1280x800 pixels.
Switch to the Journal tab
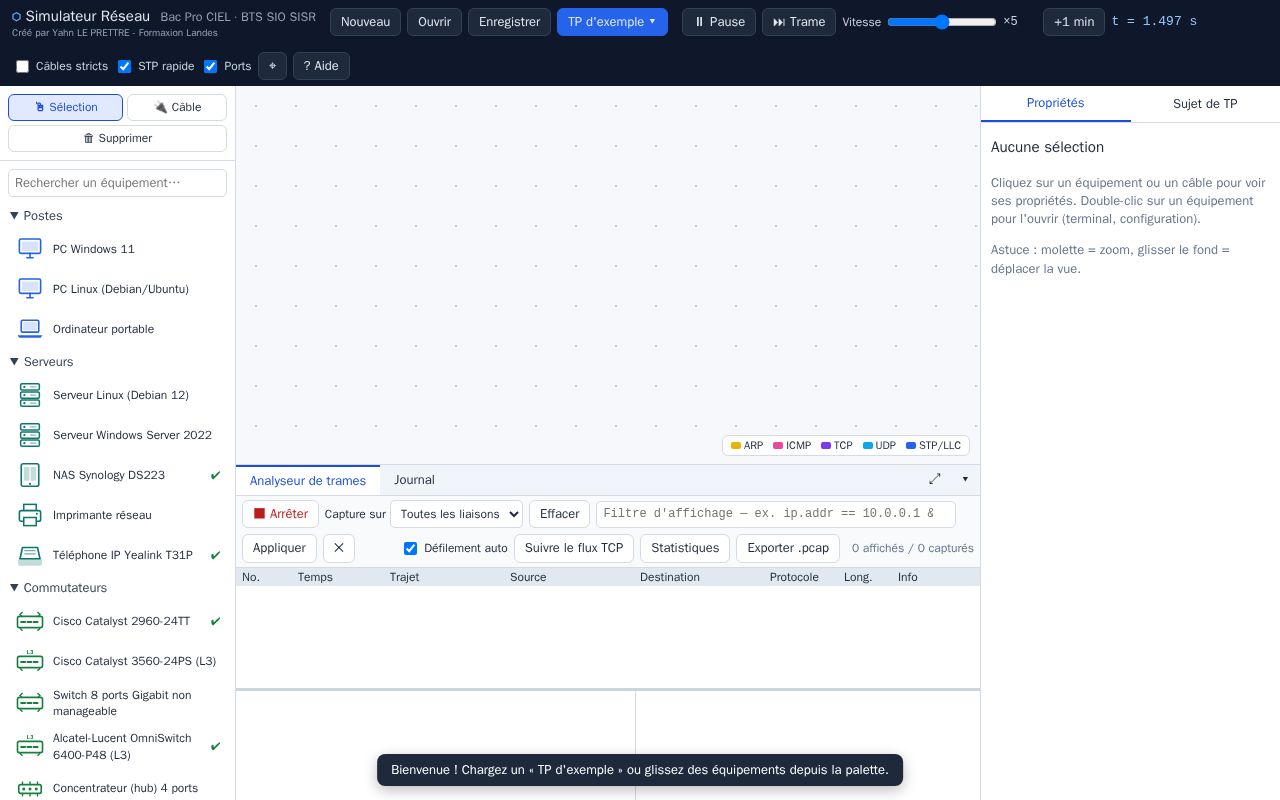point(414,480)
